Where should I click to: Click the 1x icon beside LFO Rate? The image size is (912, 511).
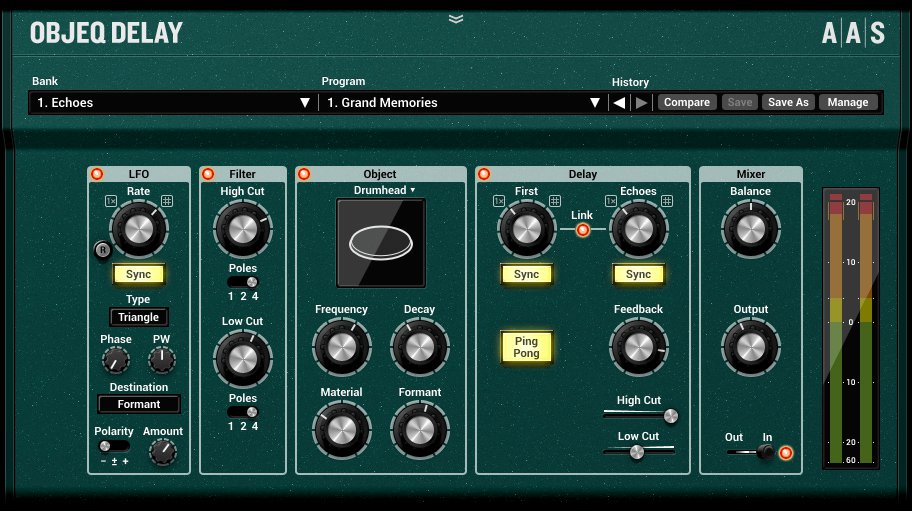tap(111, 200)
